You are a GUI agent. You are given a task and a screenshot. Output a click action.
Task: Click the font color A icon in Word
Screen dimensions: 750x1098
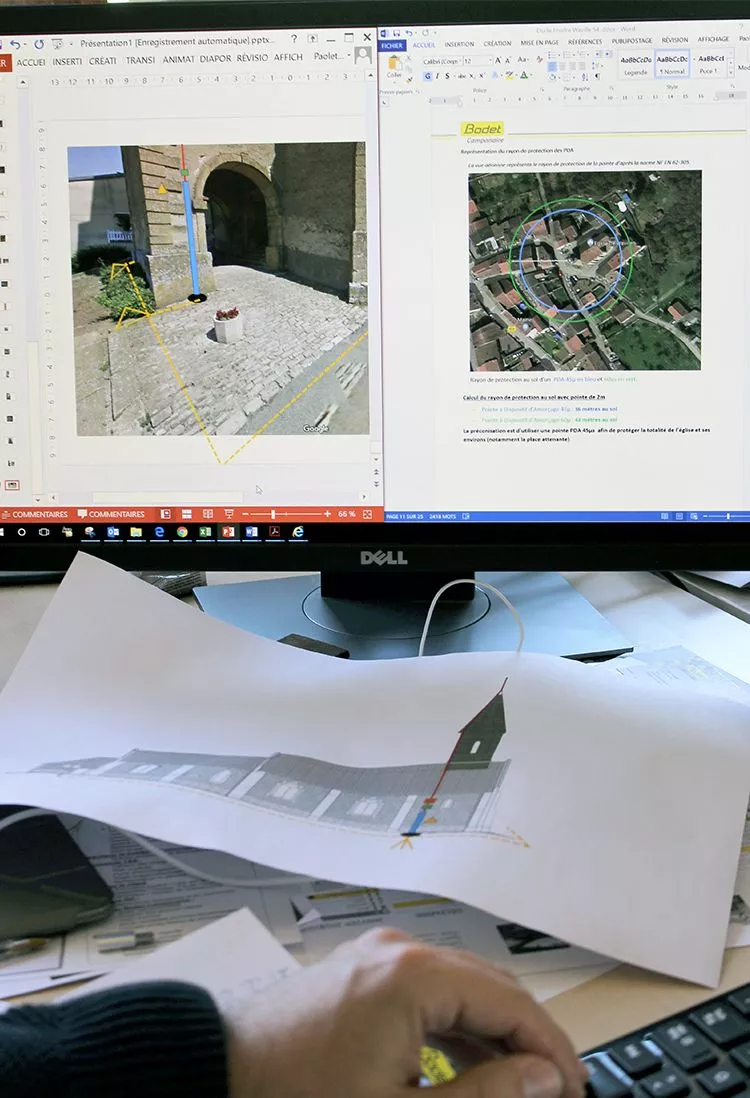click(523, 76)
